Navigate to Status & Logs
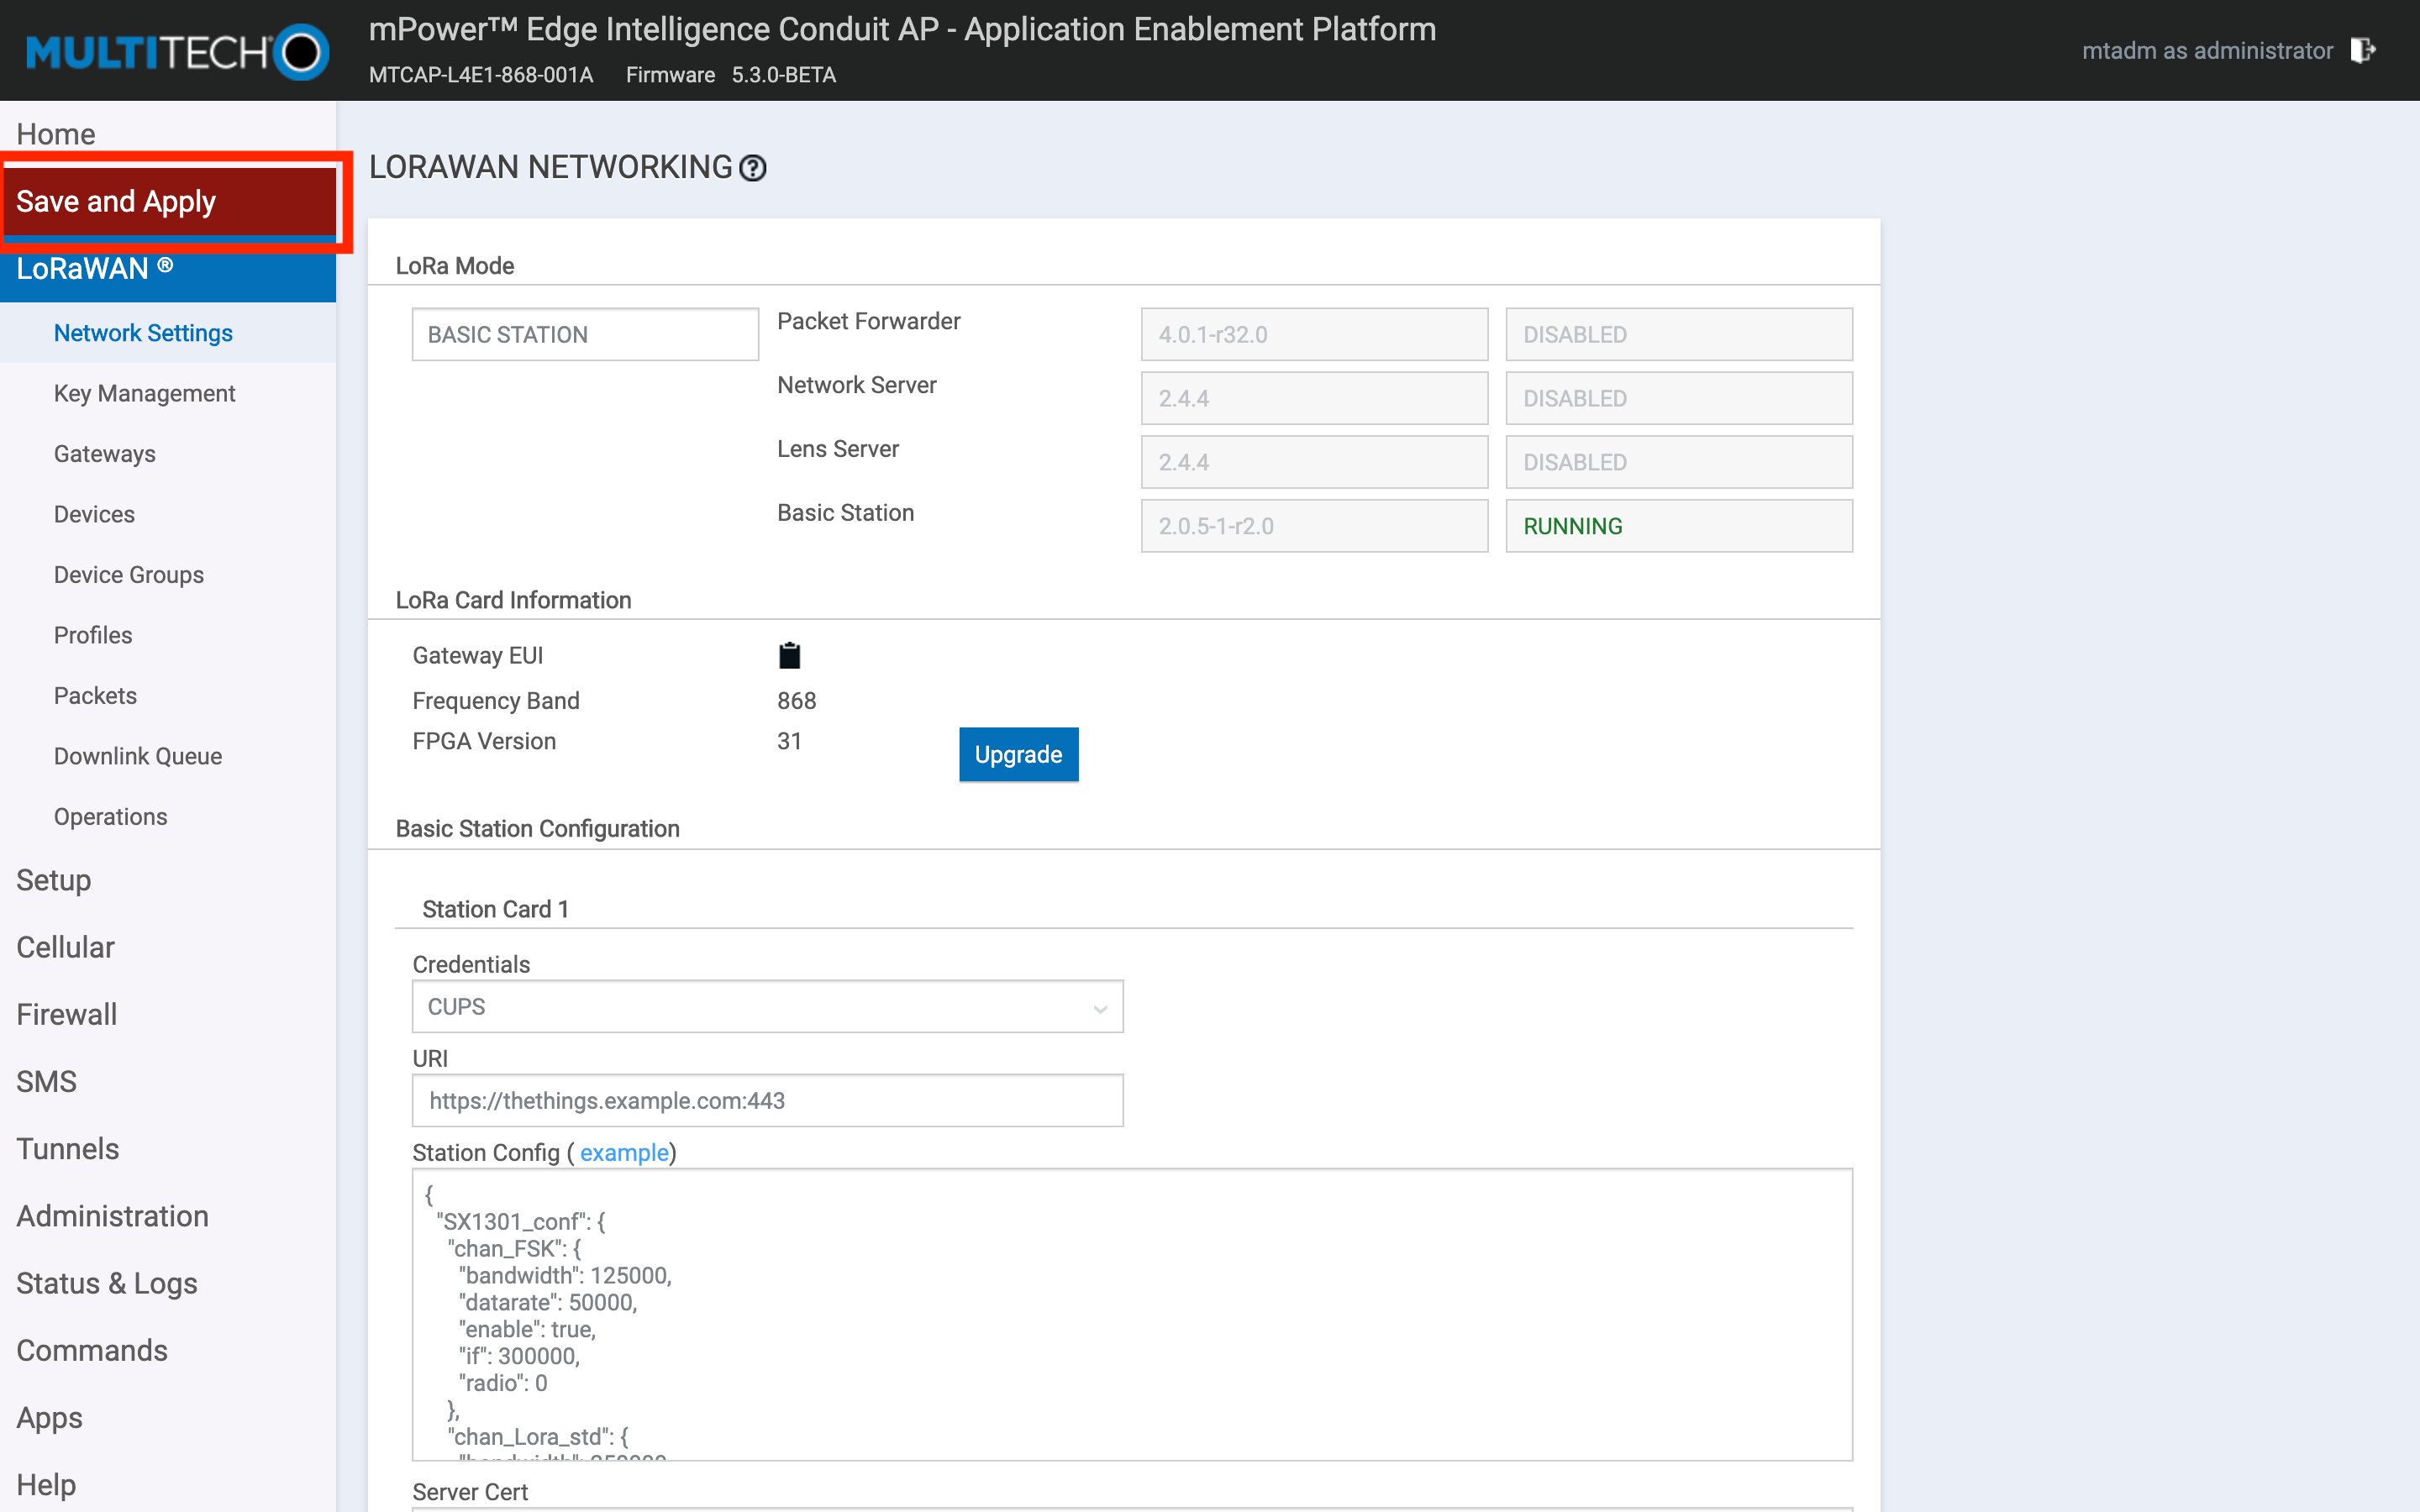 click(107, 1283)
